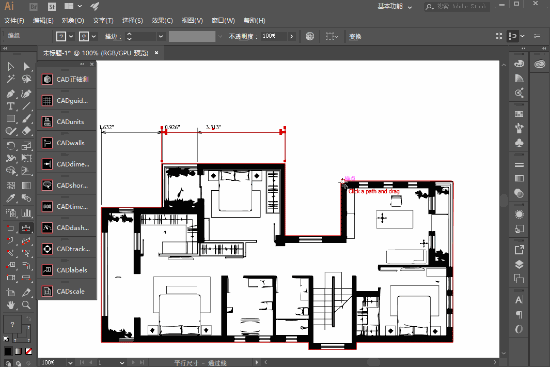Screen dimensions: 550x367
Task: Open the CADscale tool
Action: 67,291
